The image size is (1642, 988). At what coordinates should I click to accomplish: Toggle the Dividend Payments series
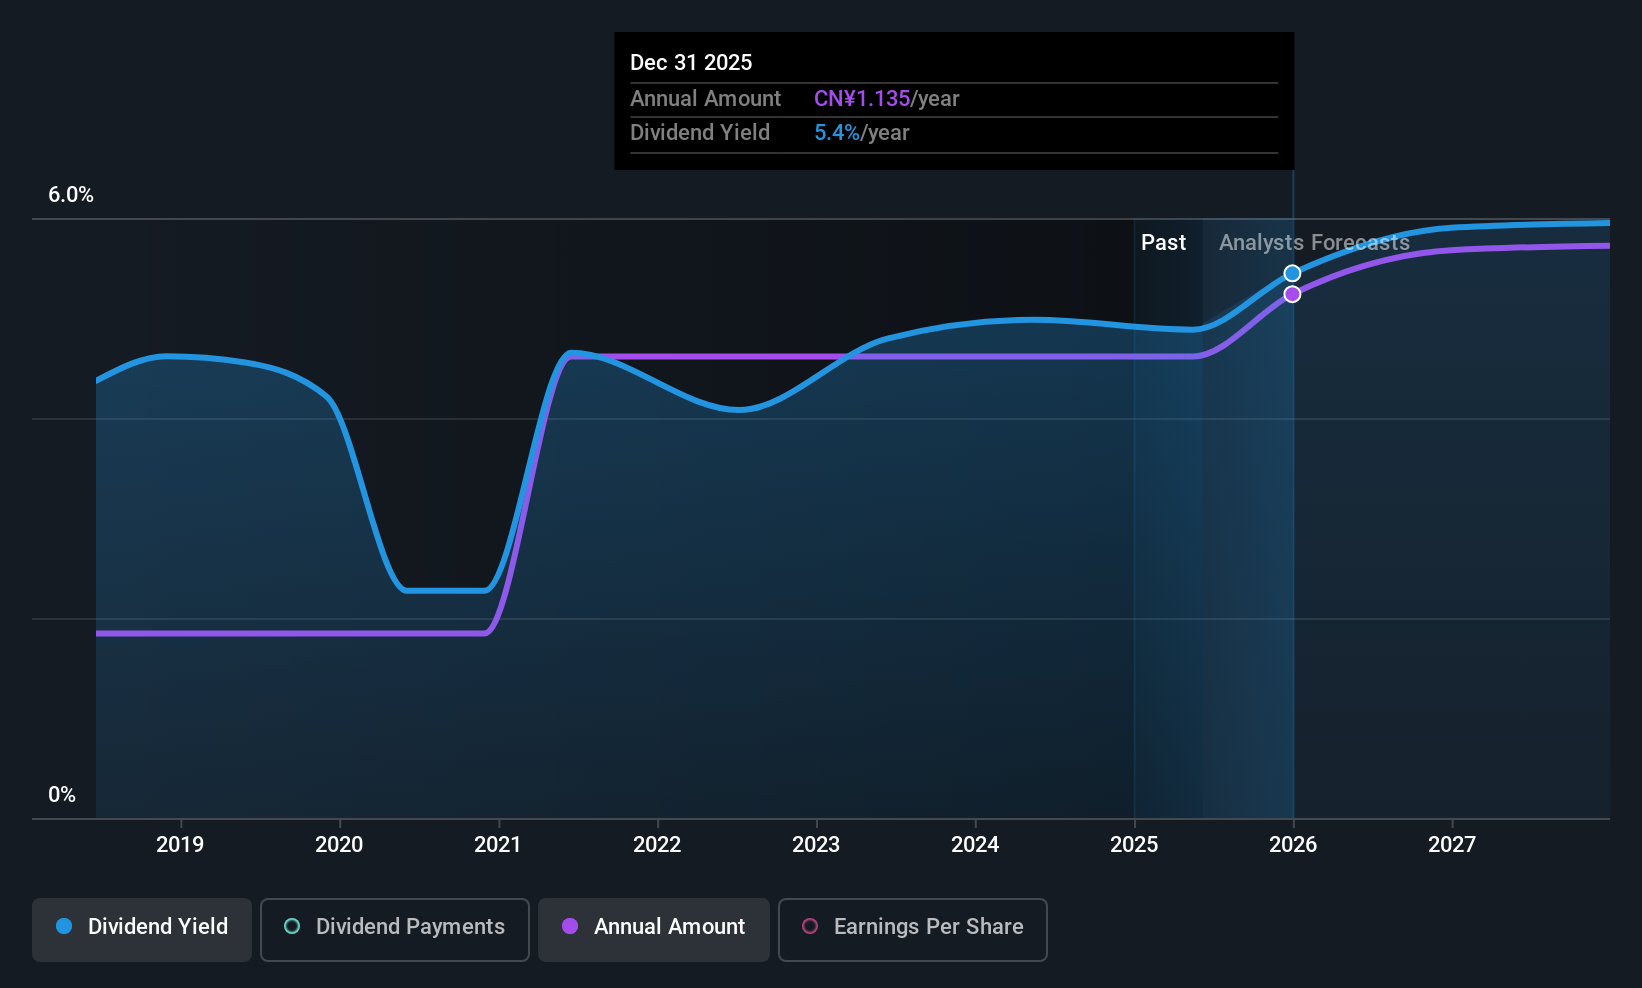[x=394, y=929]
